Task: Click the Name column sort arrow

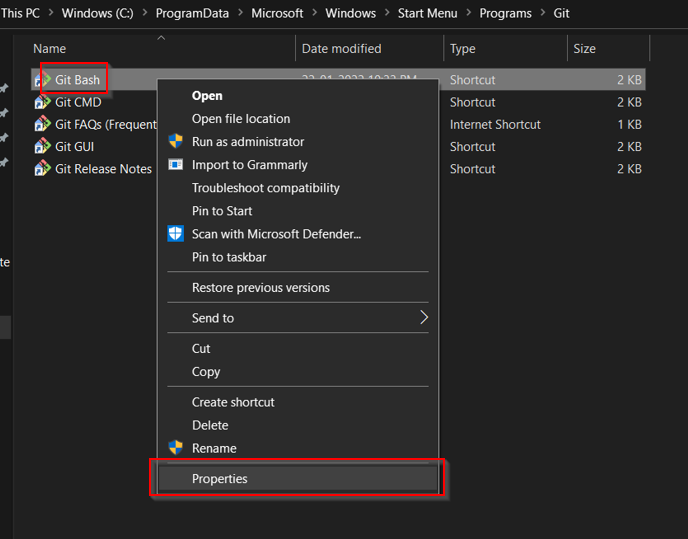Action: point(161,38)
